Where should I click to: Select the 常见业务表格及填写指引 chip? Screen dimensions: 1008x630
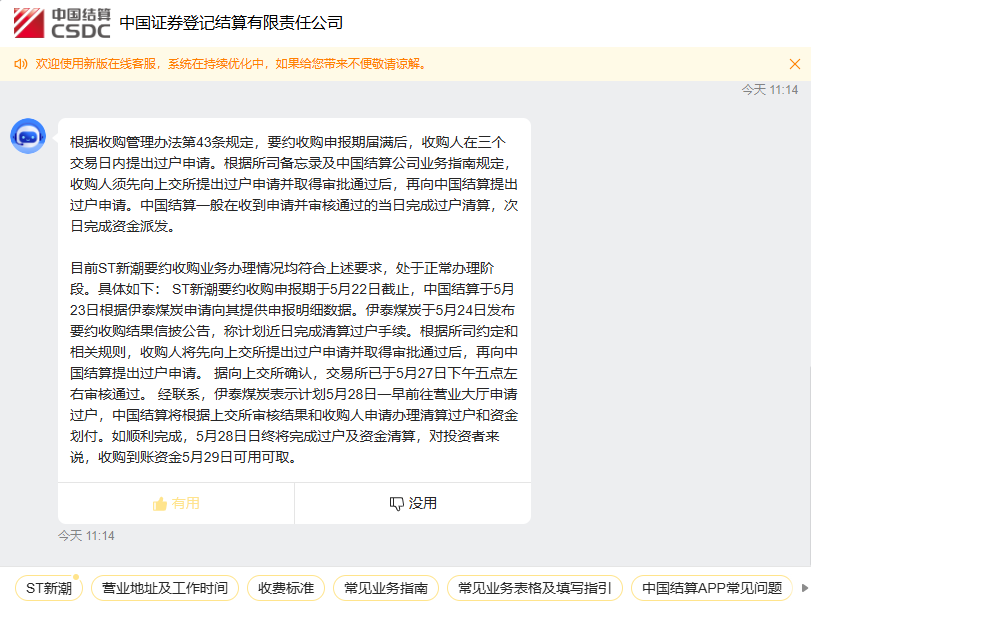point(534,588)
